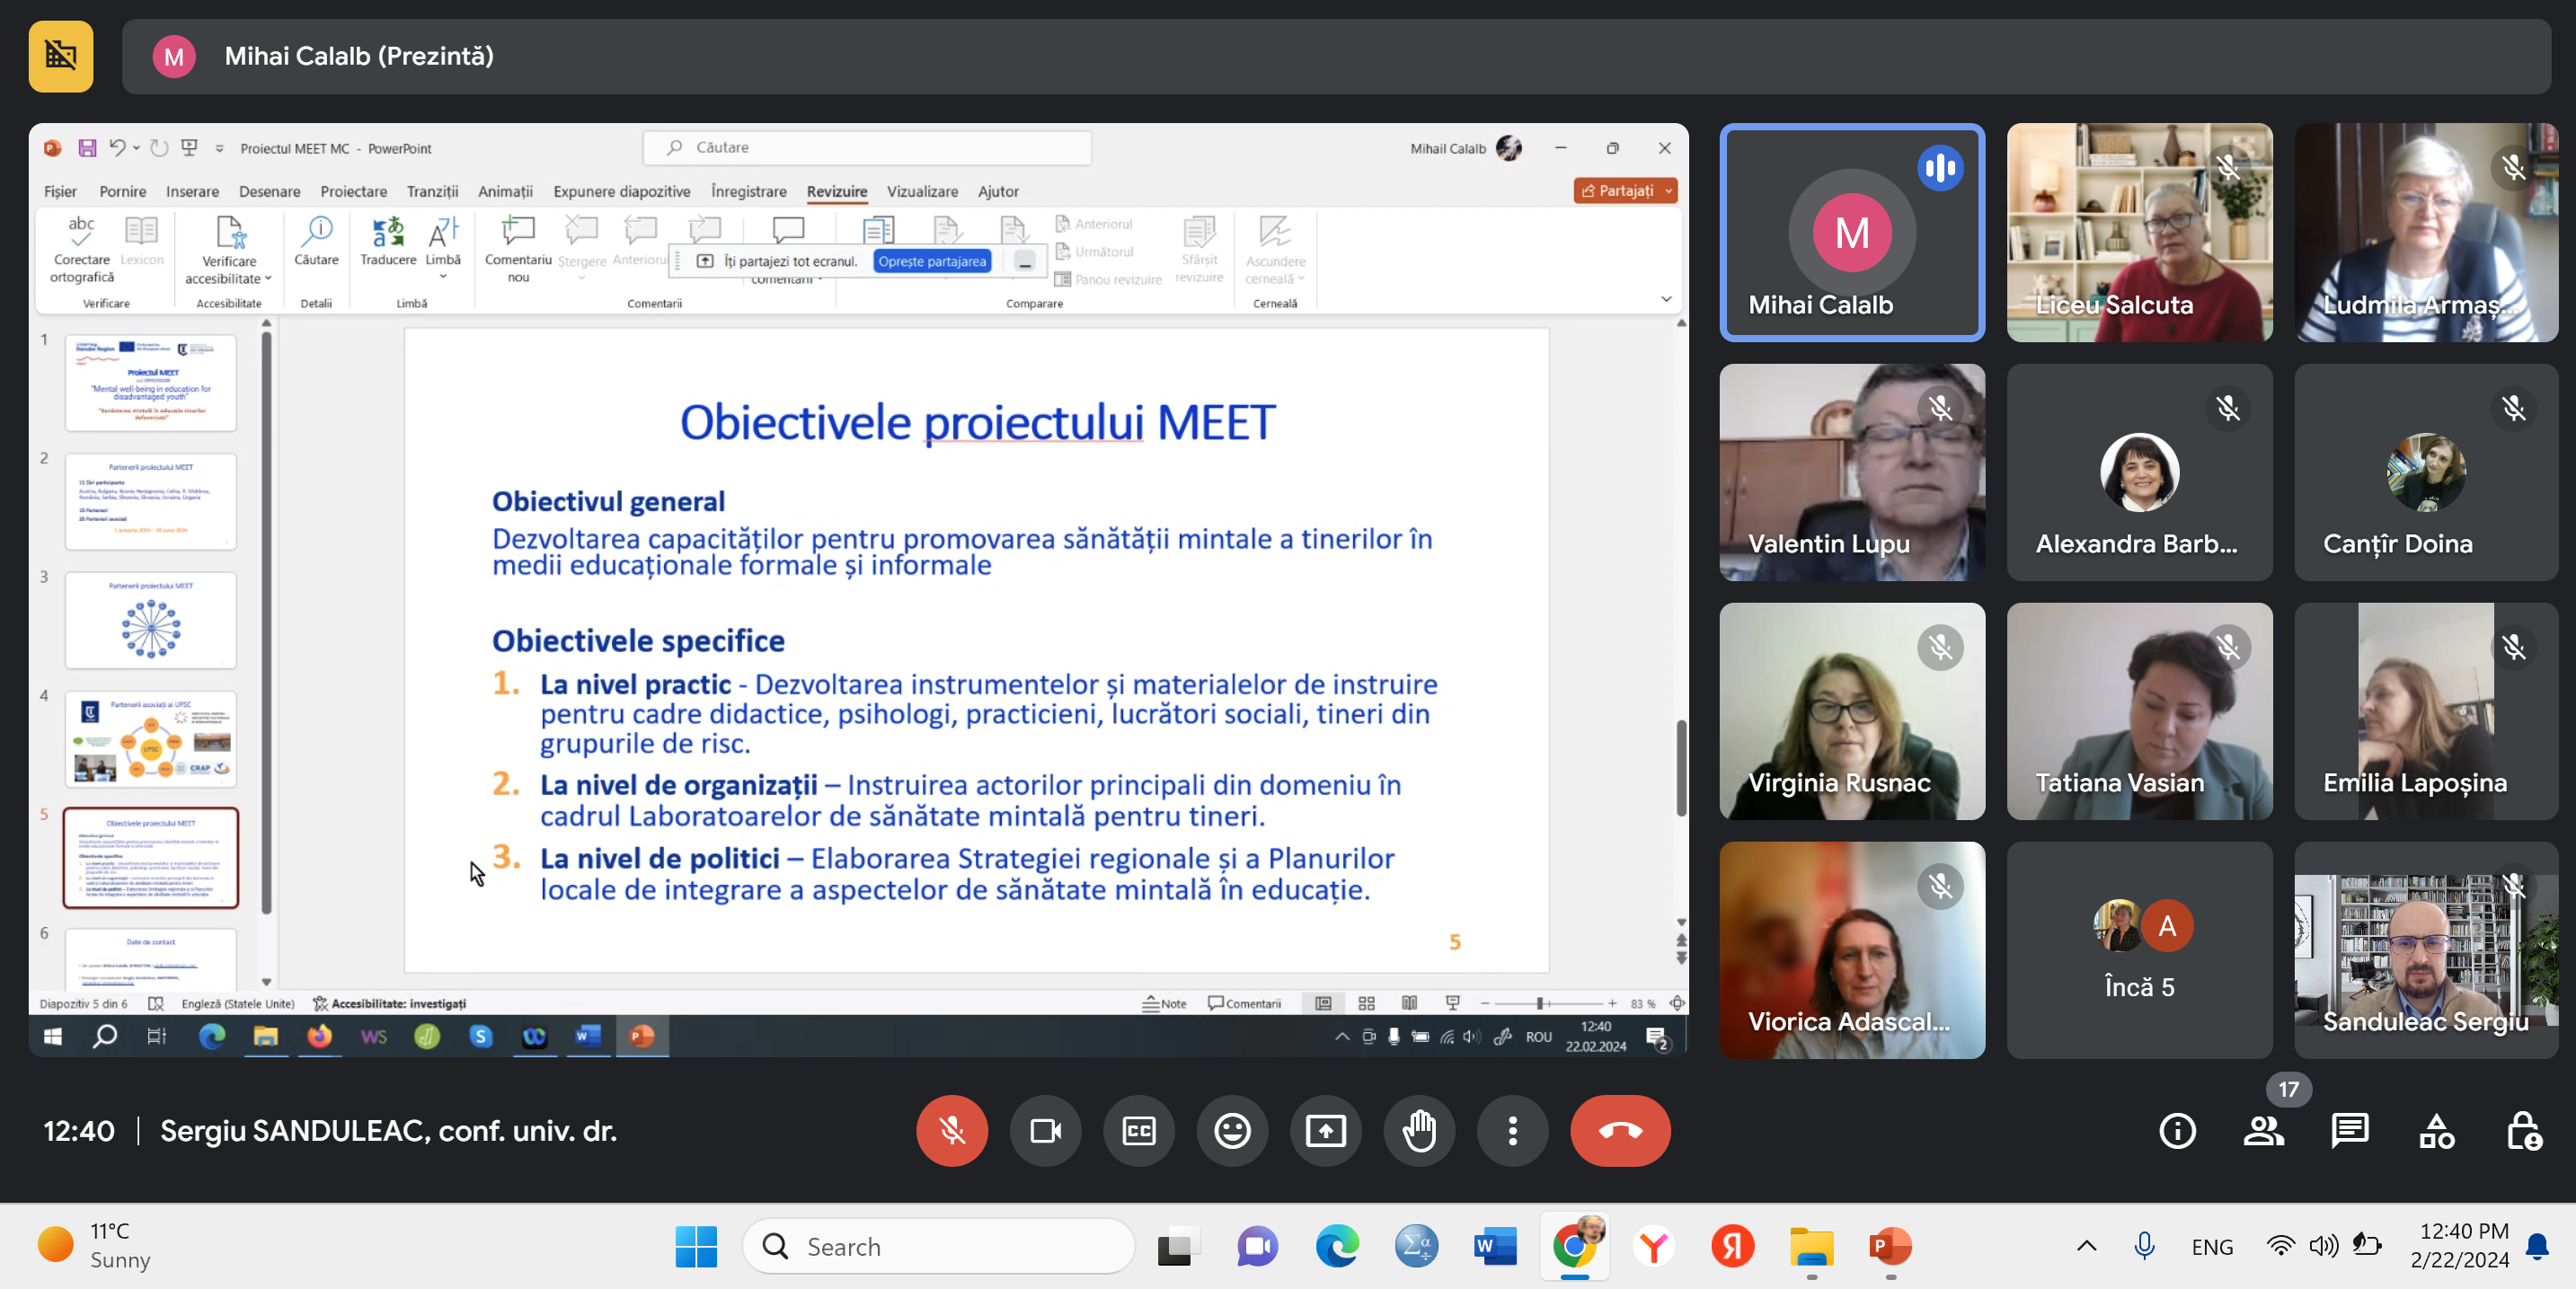This screenshot has width=2576, height=1289.
Task: Click the present now screen share icon
Action: [1325, 1131]
